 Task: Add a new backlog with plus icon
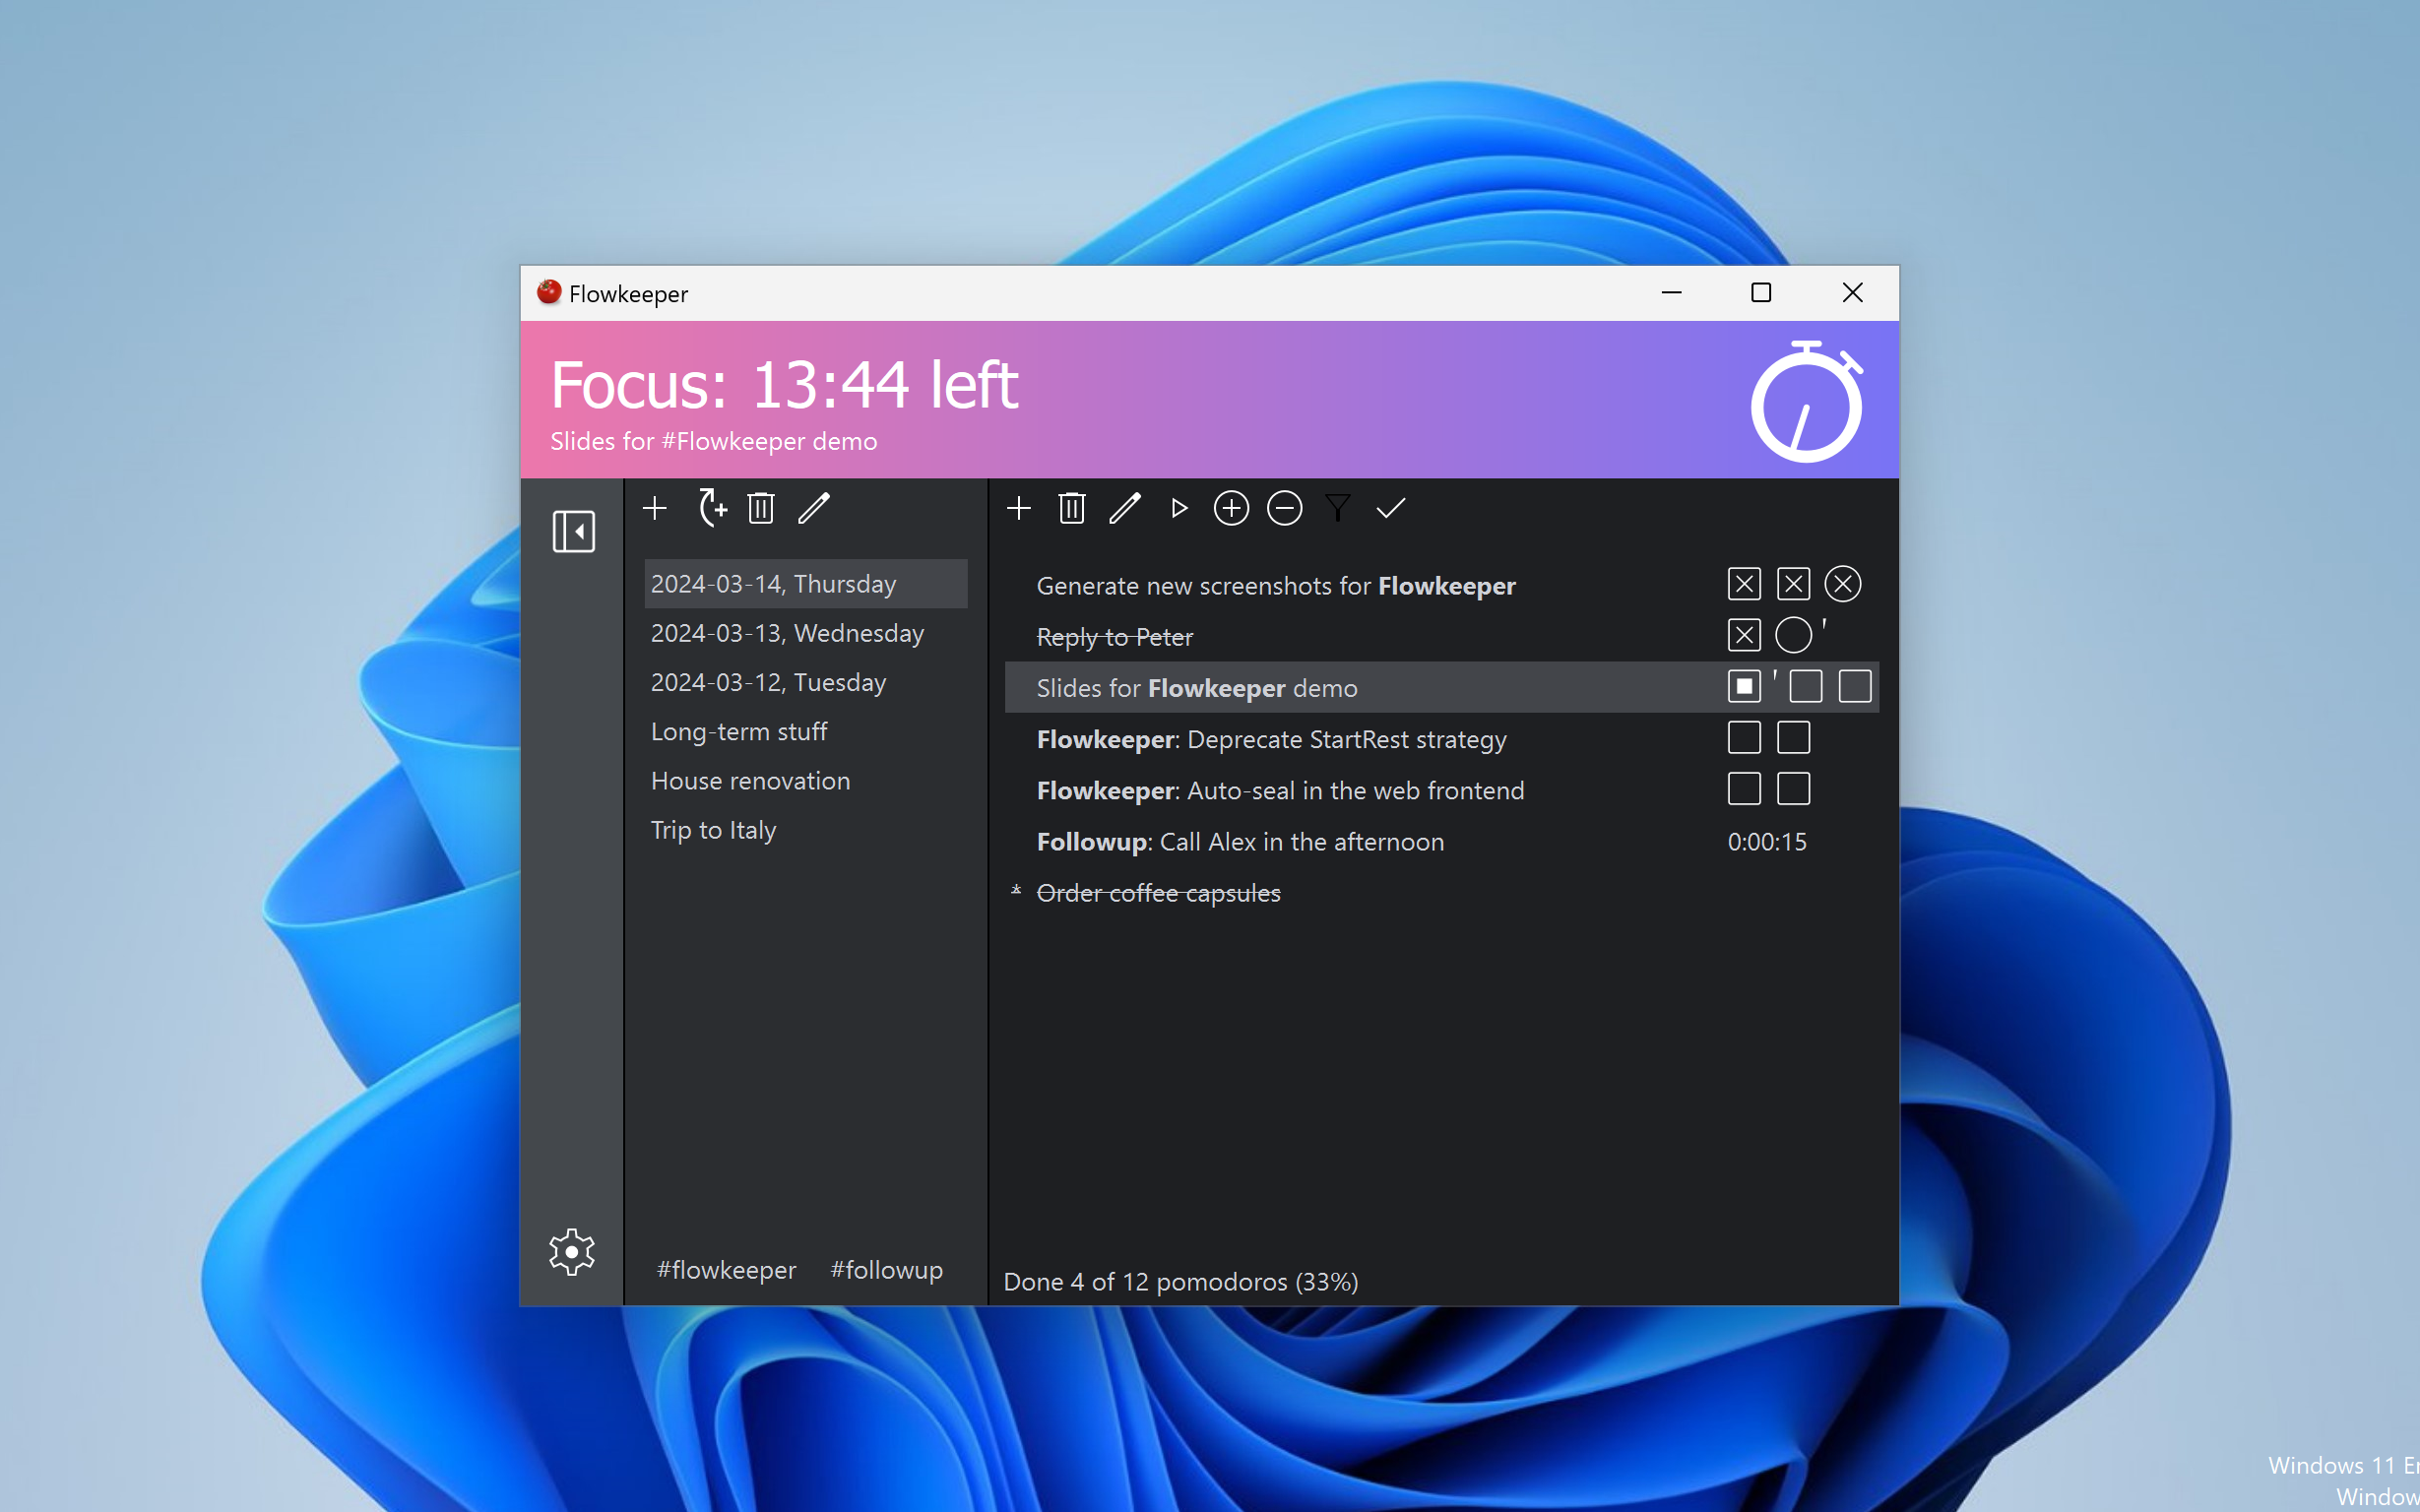(x=655, y=508)
